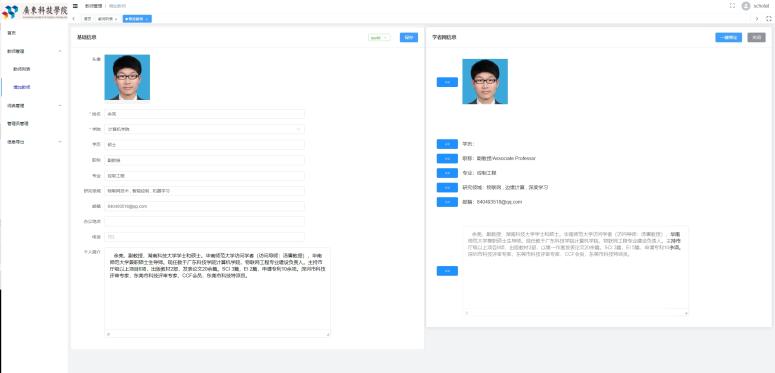The width and height of the screenshot is (775, 373).
Task: Click the sync button beside Associate Professor title
Action: point(447,159)
